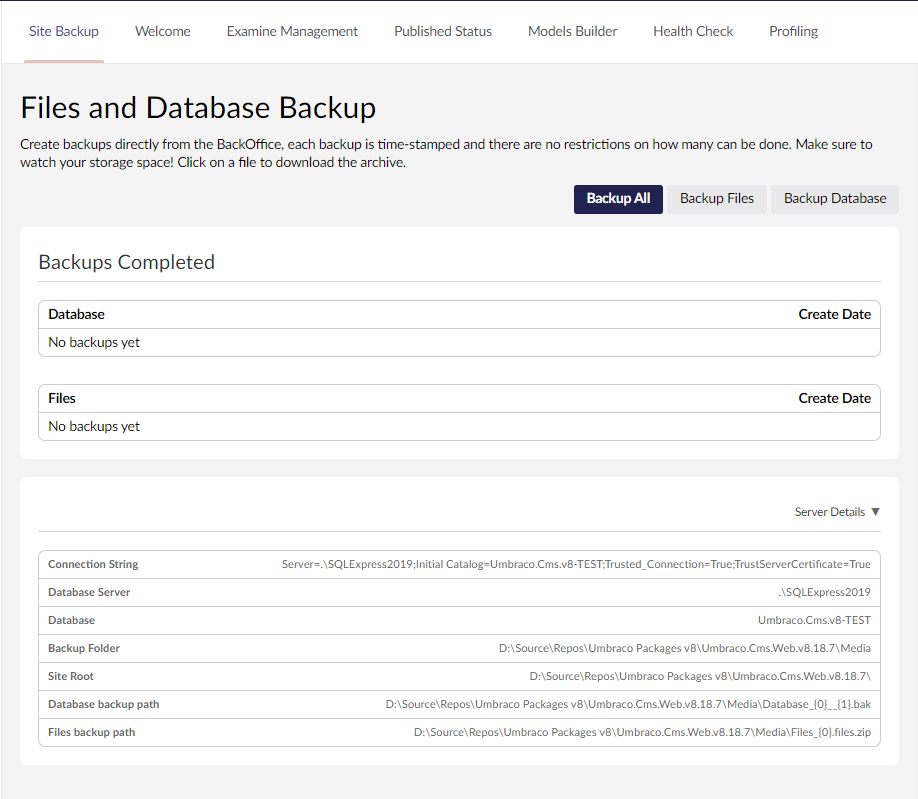Start a backup with Backup Files
Image resolution: width=918 pixels, height=799 pixels.
coord(716,198)
